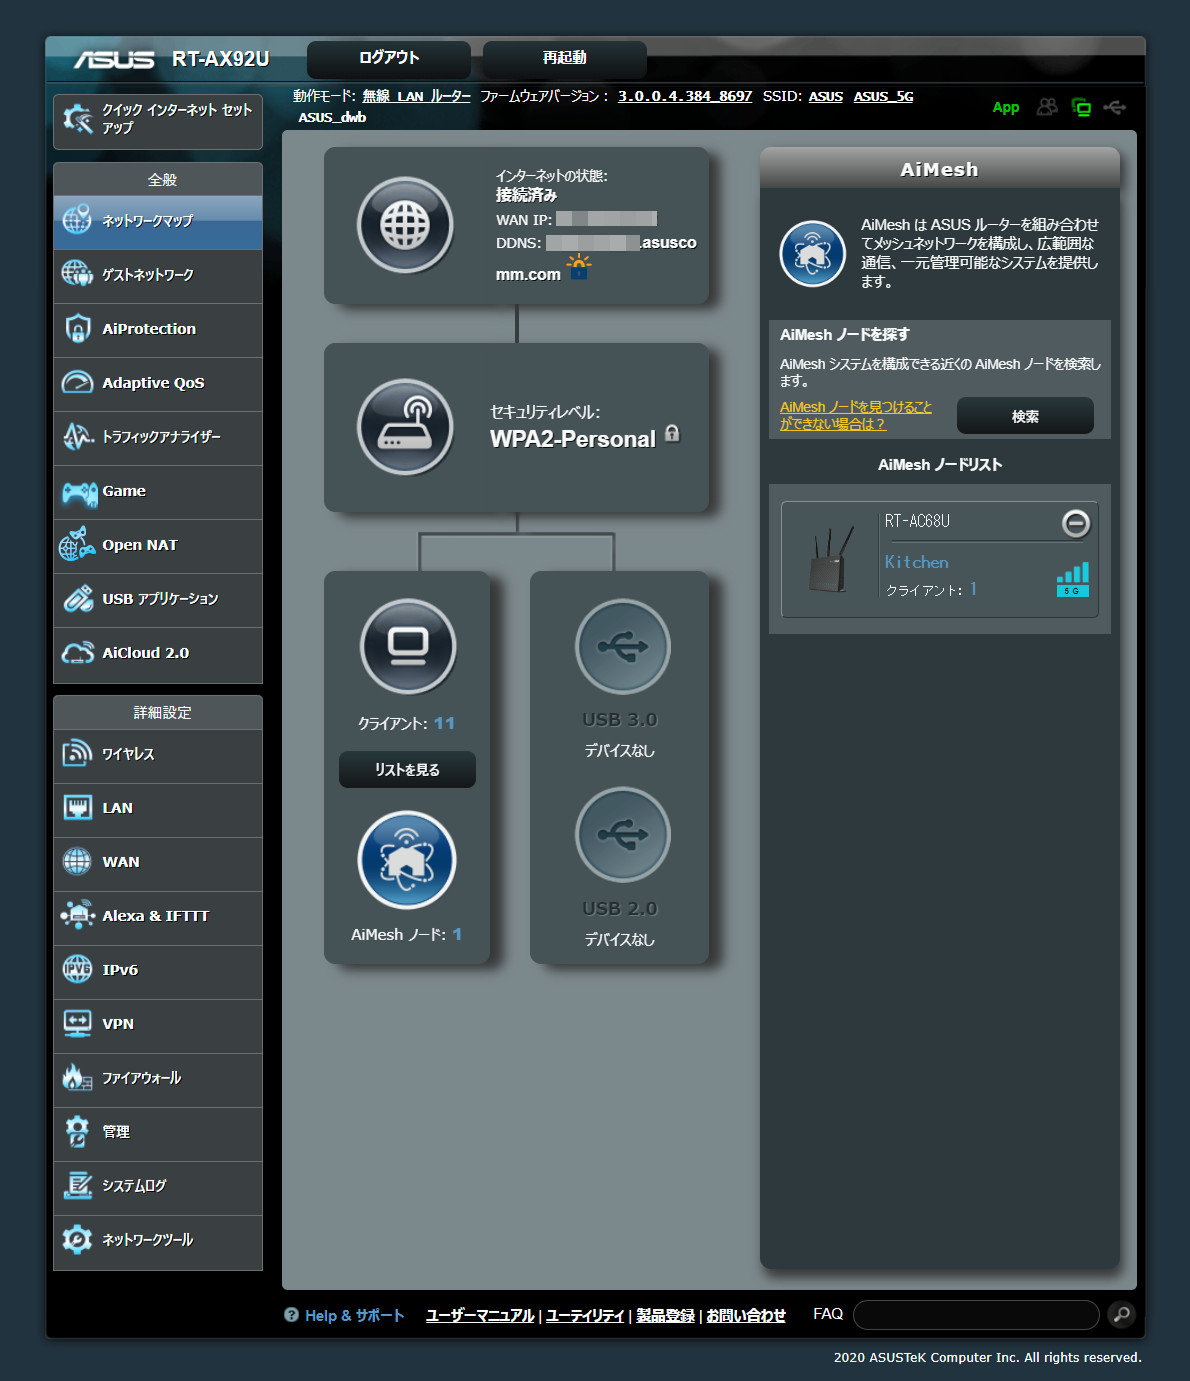Click the App status icon in header
This screenshot has height=1381, width=1190.
click(x=1006, y=107)
